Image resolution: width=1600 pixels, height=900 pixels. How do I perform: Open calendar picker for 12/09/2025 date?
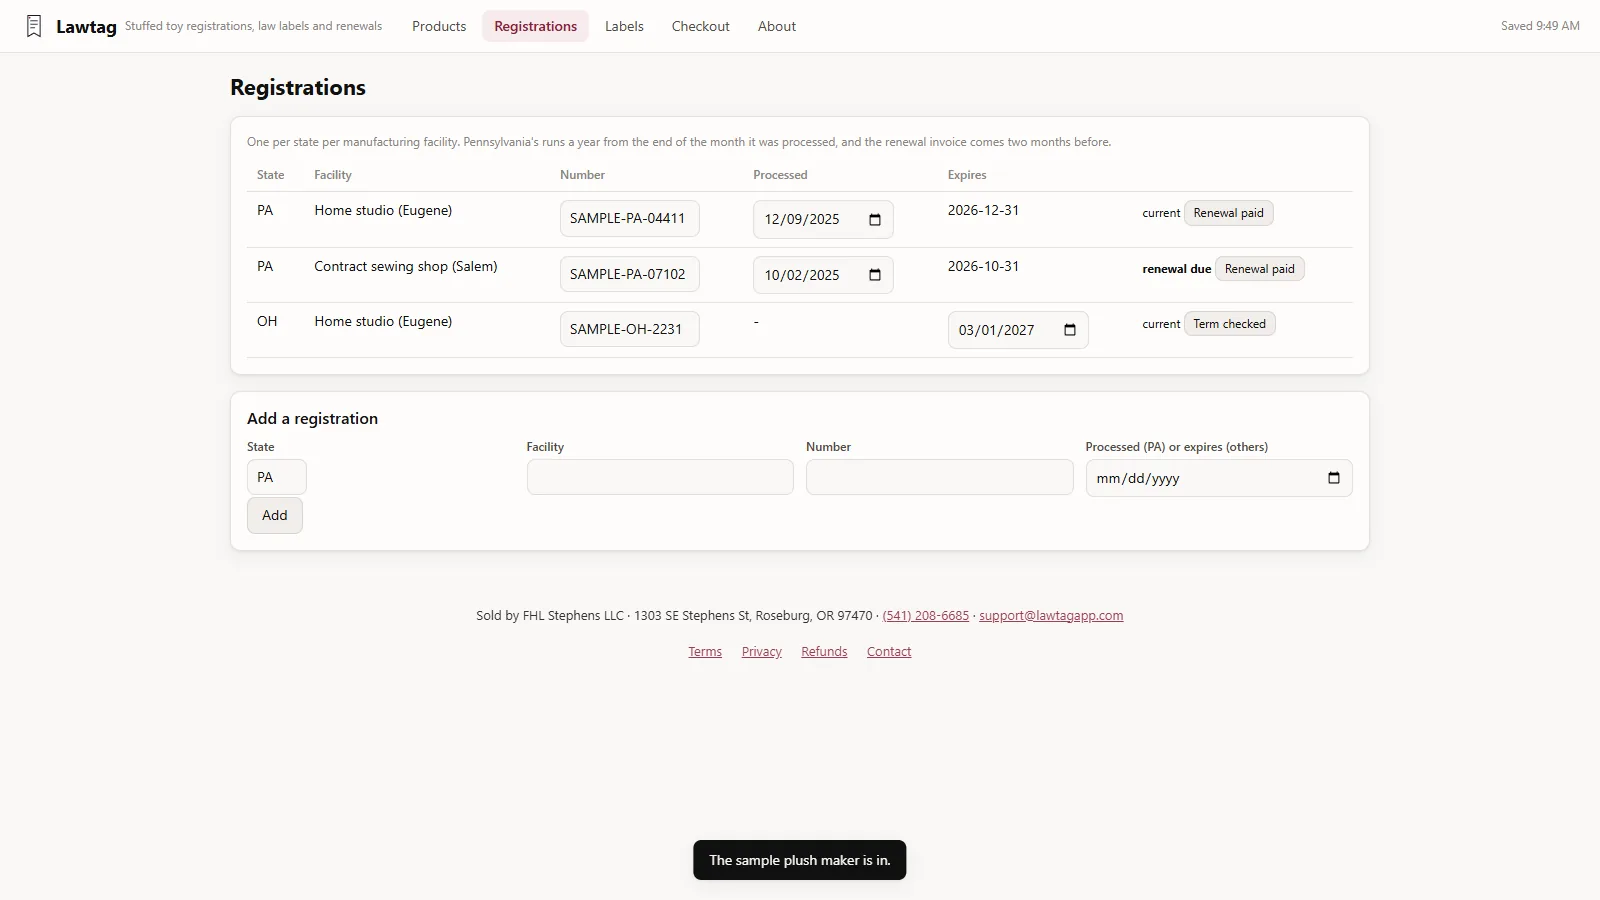point(875,220)
